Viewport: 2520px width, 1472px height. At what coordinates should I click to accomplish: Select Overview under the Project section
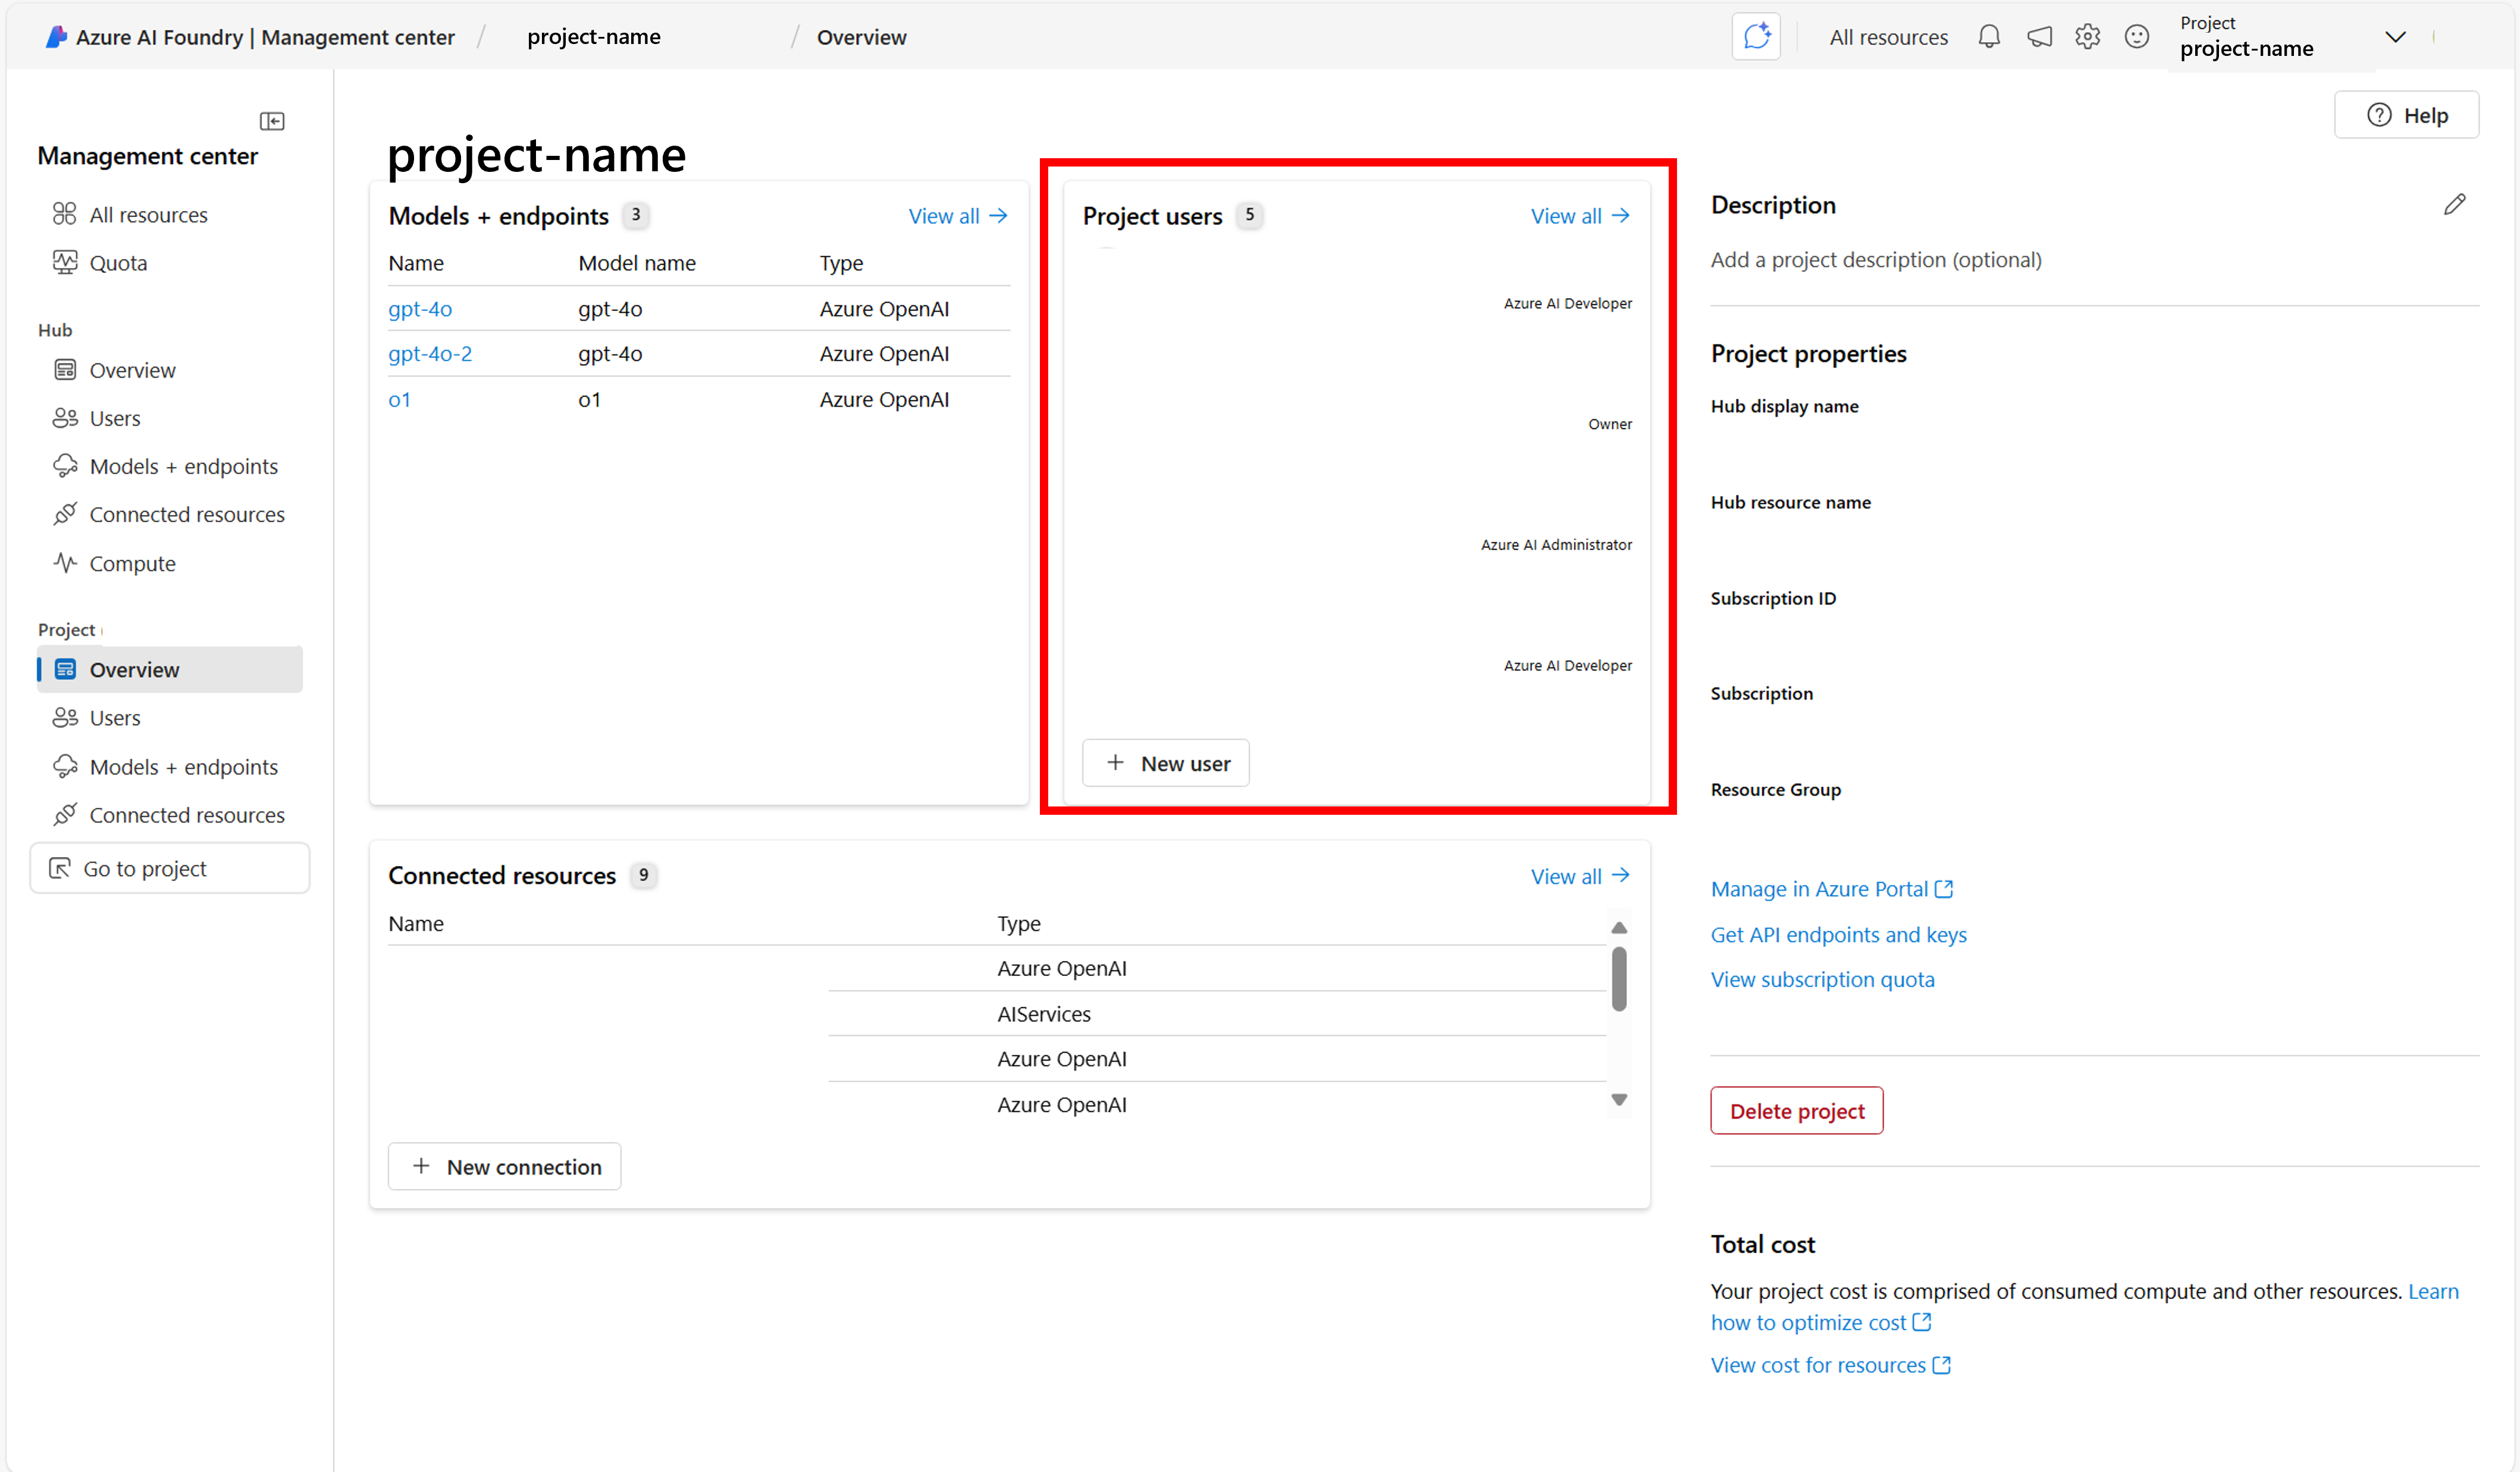135,669
